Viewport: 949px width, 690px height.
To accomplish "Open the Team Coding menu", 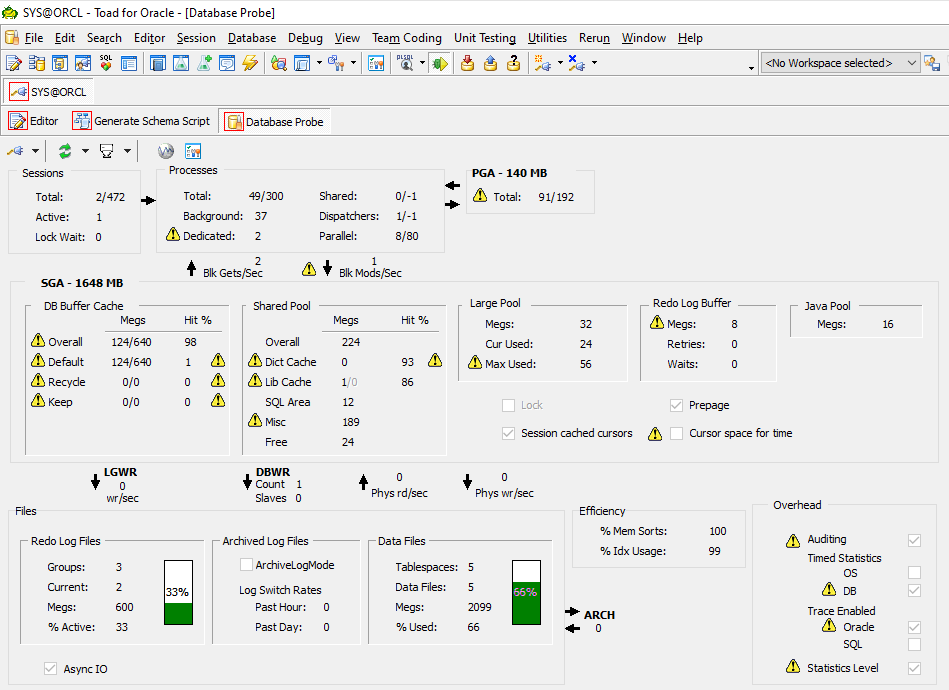I will coord(407,38).
